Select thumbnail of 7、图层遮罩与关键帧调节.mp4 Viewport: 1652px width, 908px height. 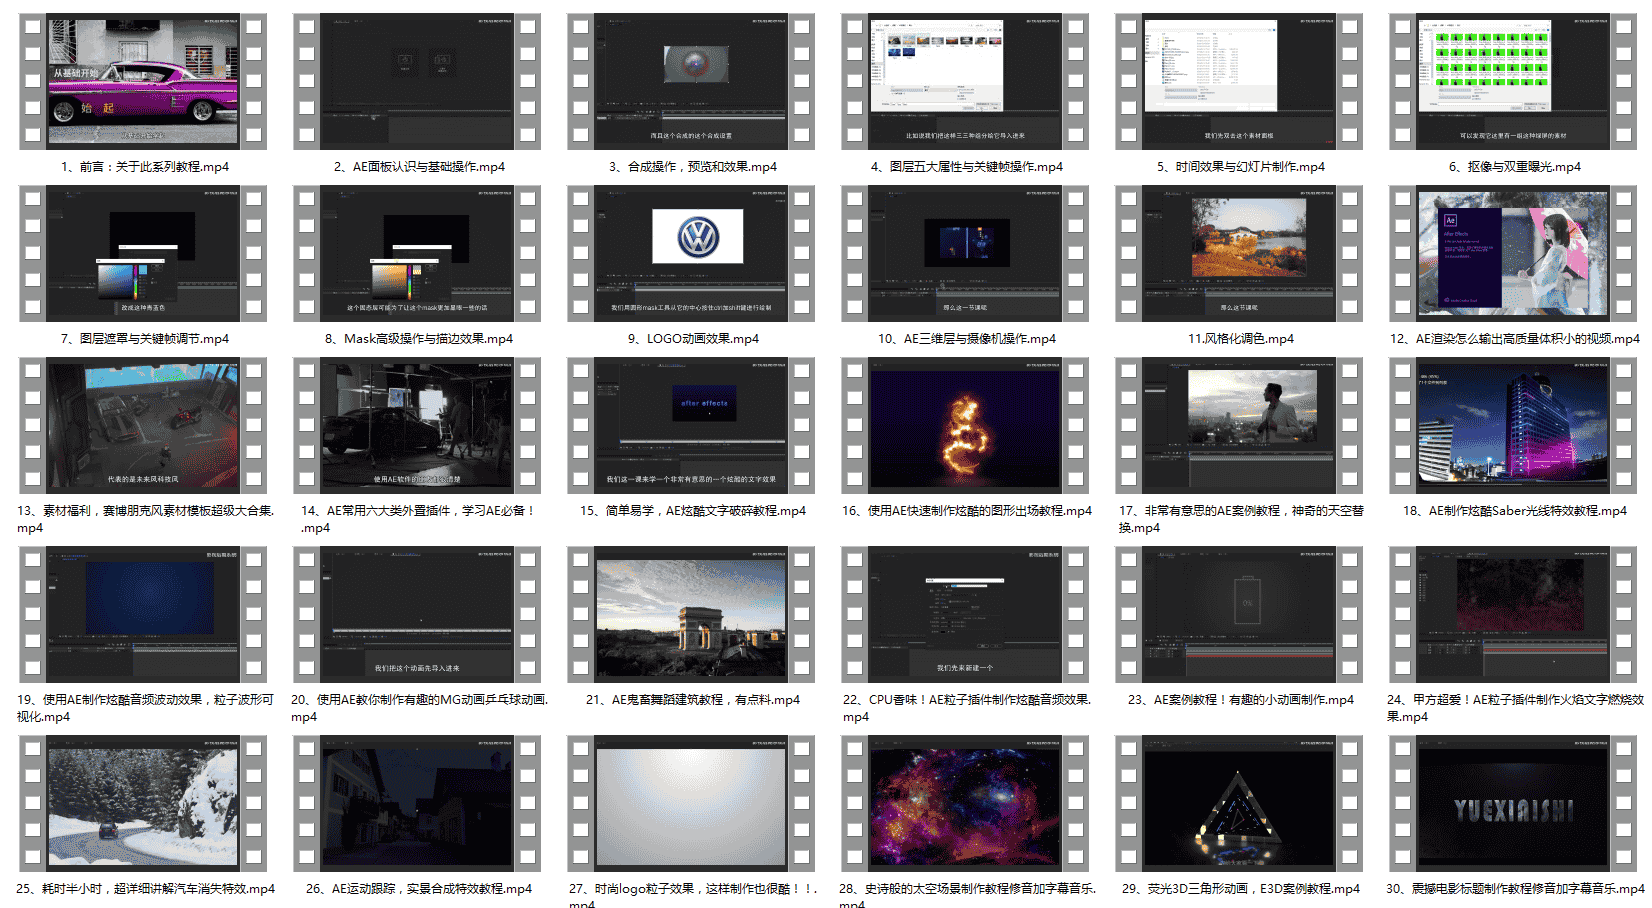(143, 254)
